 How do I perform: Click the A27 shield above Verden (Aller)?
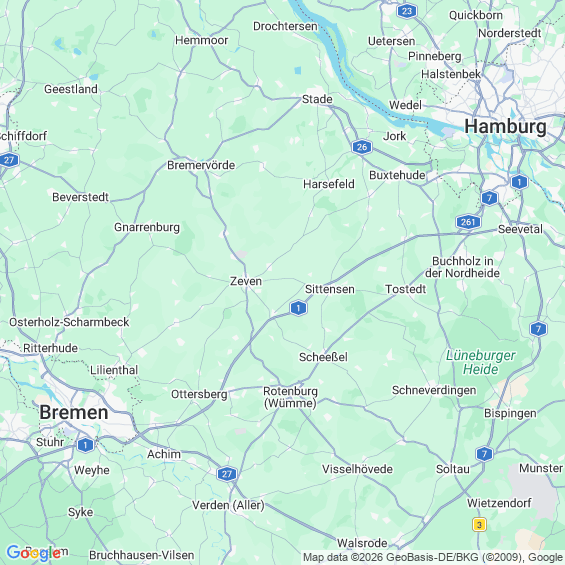click(227, 474)
